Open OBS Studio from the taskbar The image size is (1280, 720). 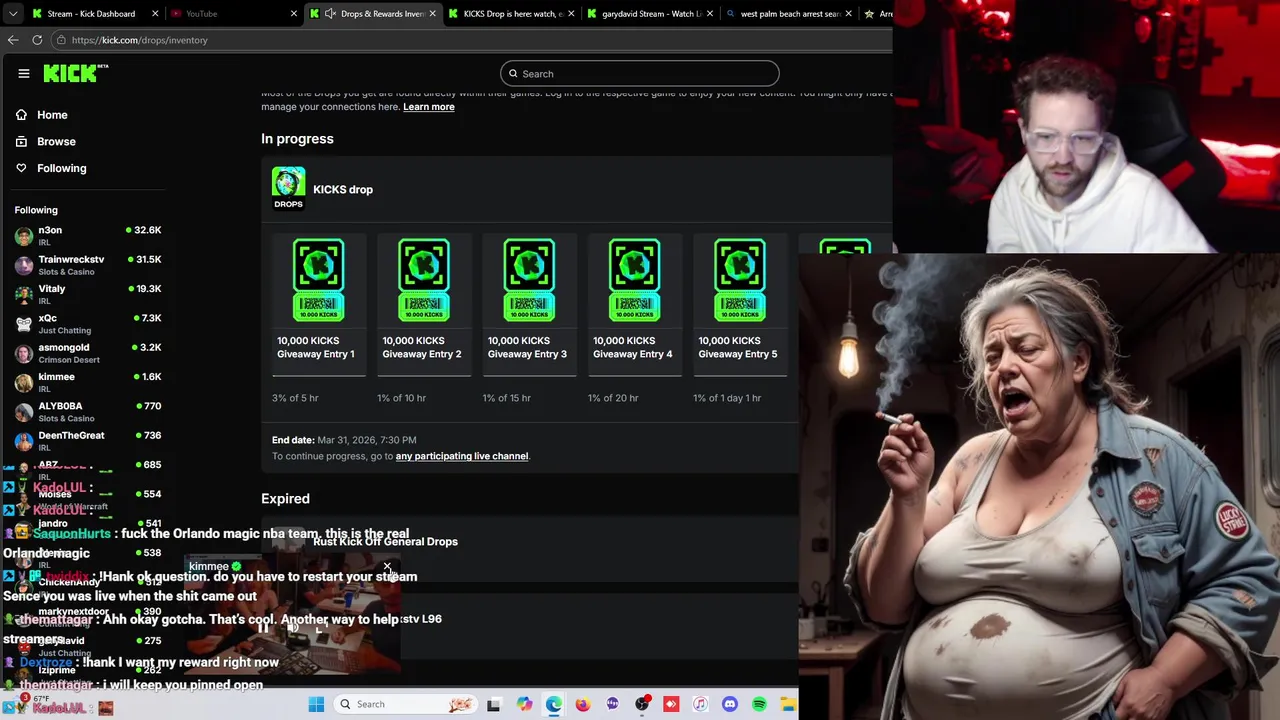coord(642,705)
